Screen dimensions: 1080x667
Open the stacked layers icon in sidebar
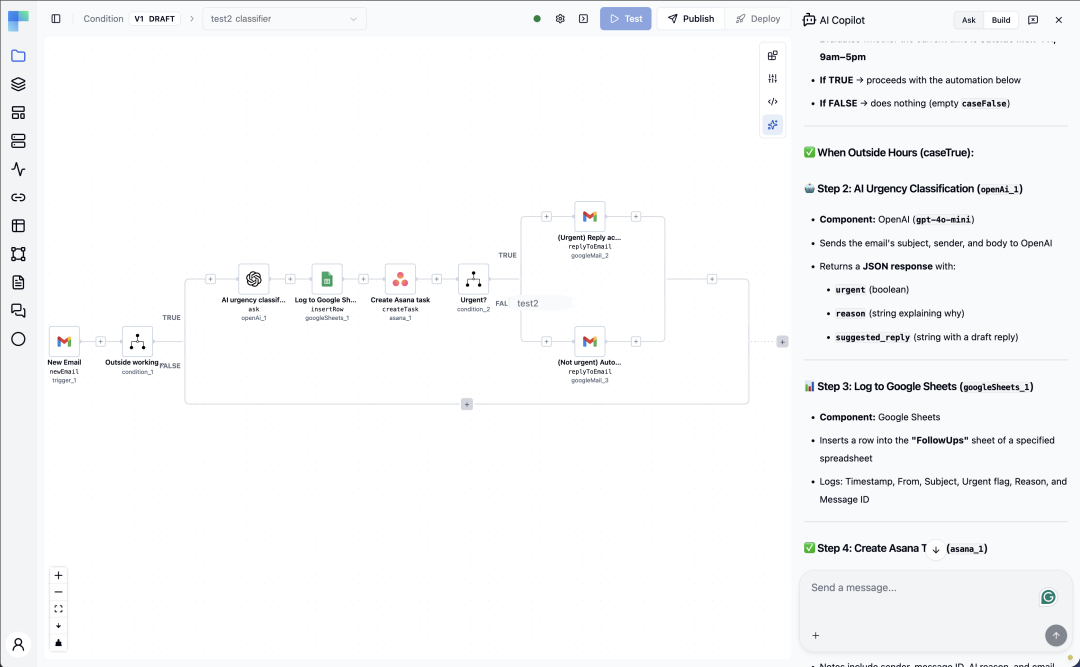pos(19,84)
